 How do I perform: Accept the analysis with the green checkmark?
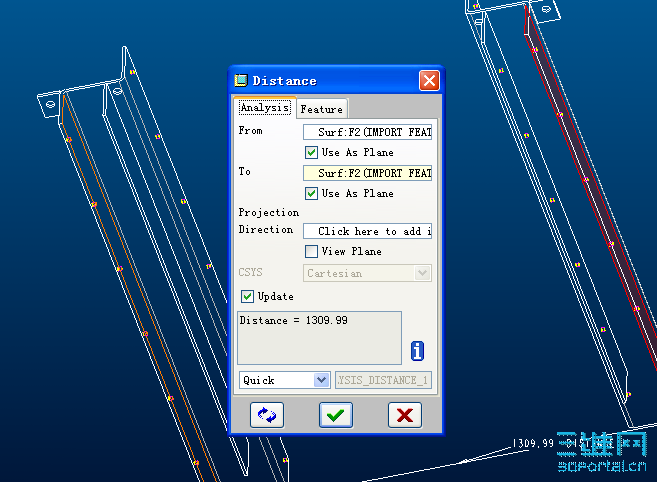point(336,415)
